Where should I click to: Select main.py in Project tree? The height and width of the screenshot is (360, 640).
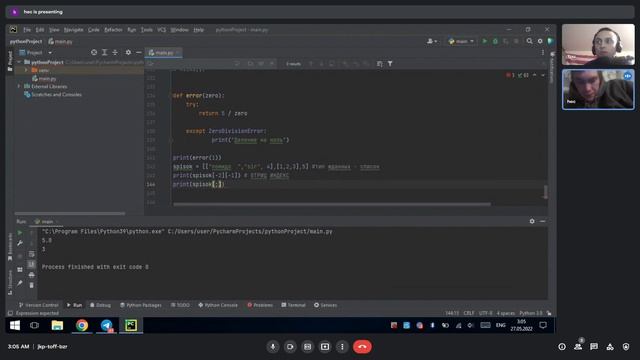[x=47, y=78]
